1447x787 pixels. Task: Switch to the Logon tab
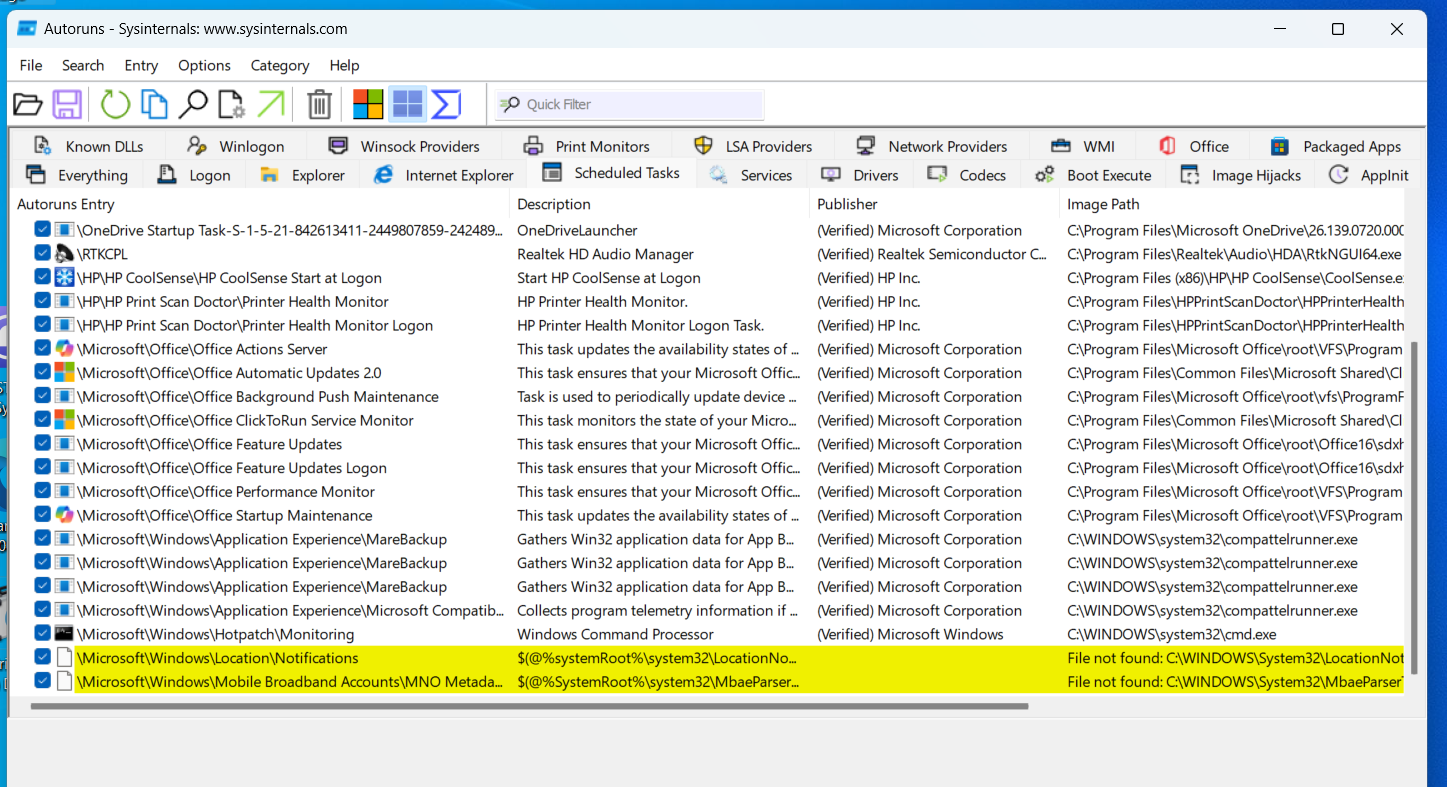(x=194, y=175)
